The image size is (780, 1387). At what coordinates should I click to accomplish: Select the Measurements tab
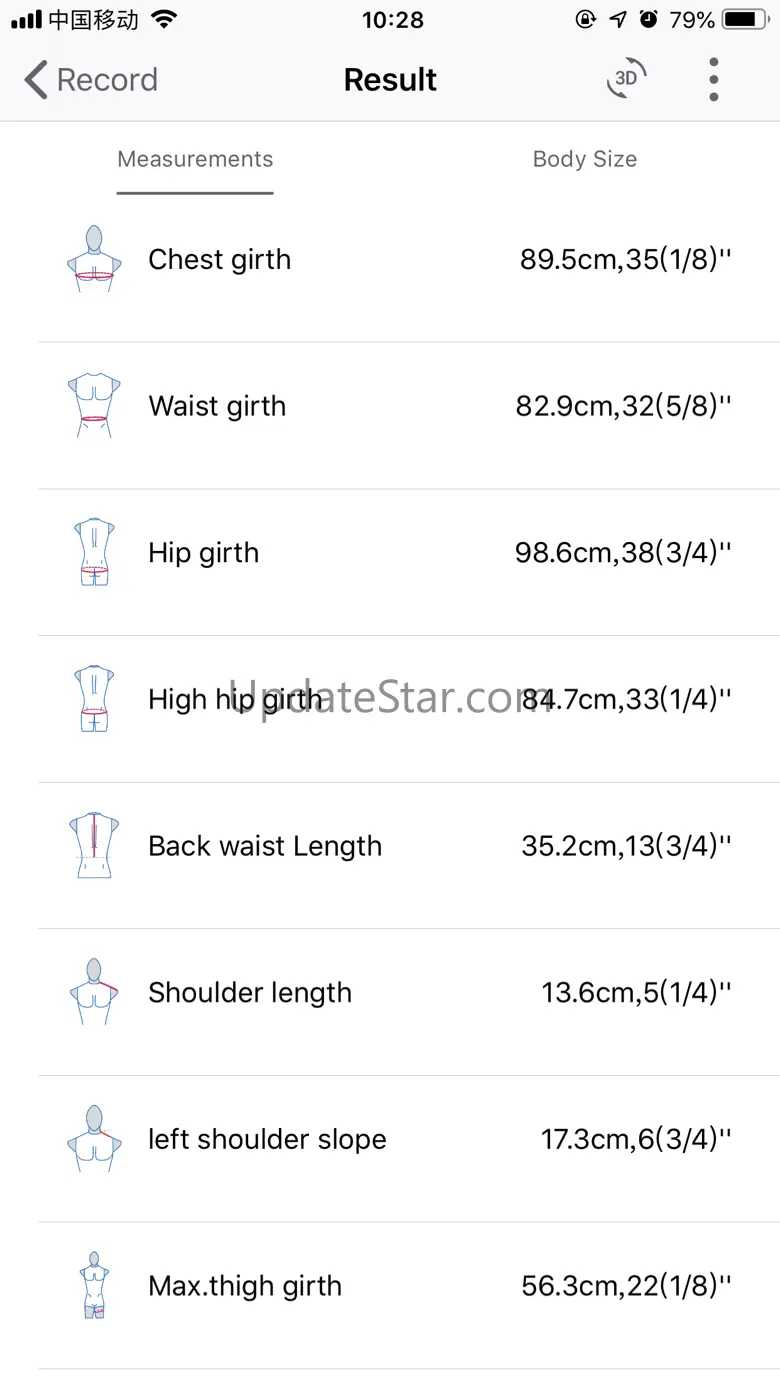(195, 159)
